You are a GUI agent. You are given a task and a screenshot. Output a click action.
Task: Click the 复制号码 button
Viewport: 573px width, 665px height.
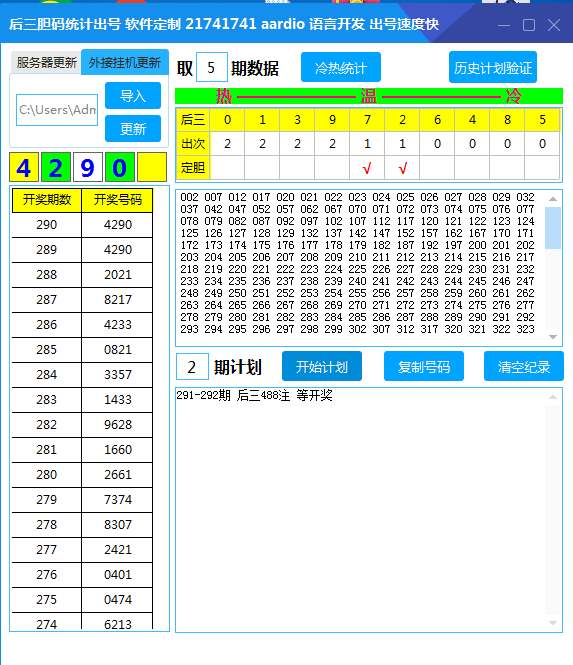(424, 366)
